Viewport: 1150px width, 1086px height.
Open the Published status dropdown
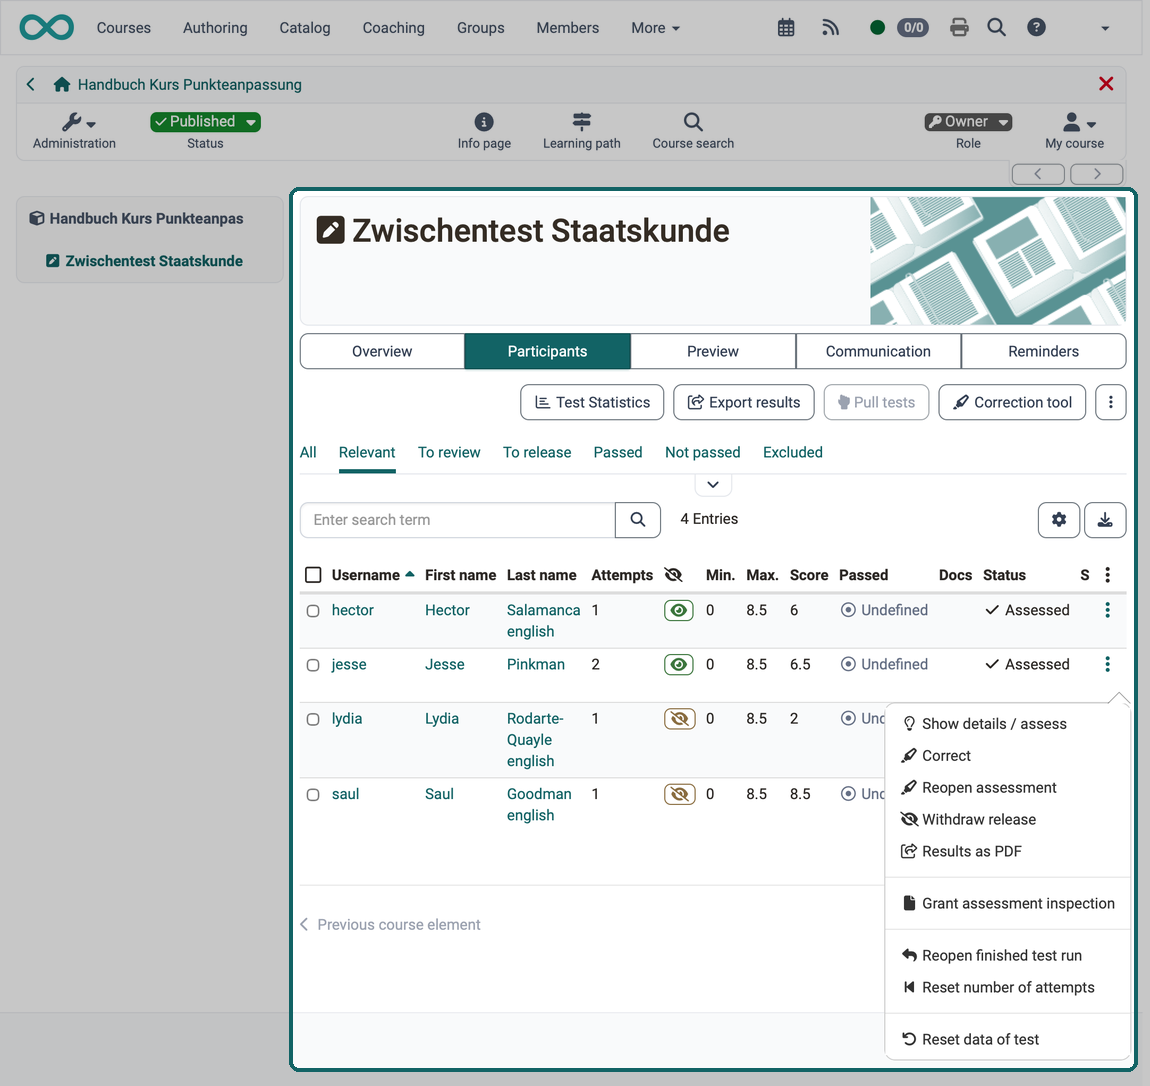[x=205, y=122]
